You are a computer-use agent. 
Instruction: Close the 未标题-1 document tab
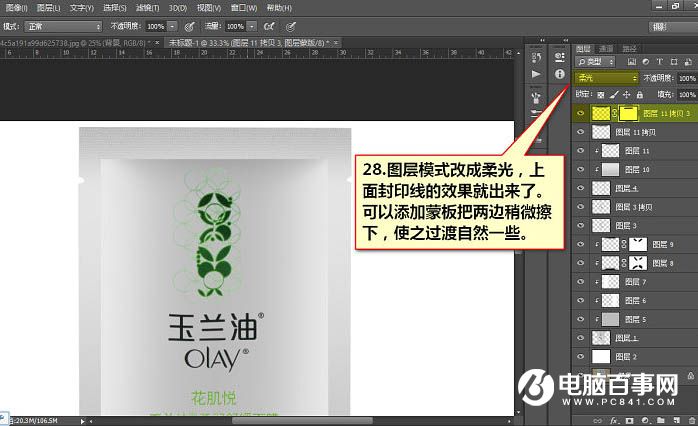click(x=336, y=43)
